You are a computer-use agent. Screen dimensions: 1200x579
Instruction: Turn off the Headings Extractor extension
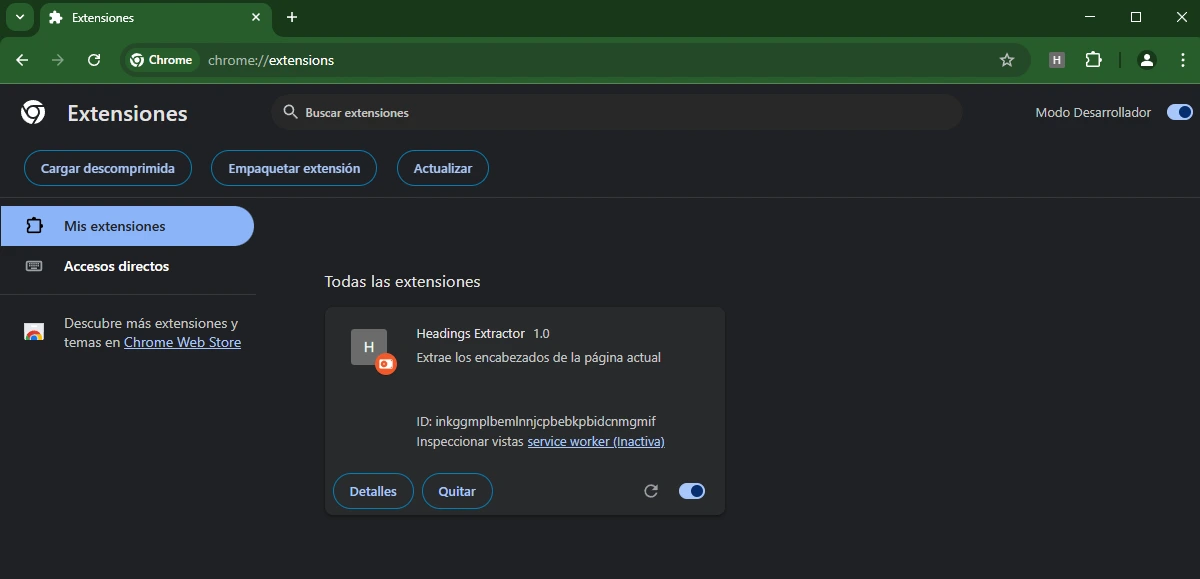pyautogui.click(x=691, y=491)
